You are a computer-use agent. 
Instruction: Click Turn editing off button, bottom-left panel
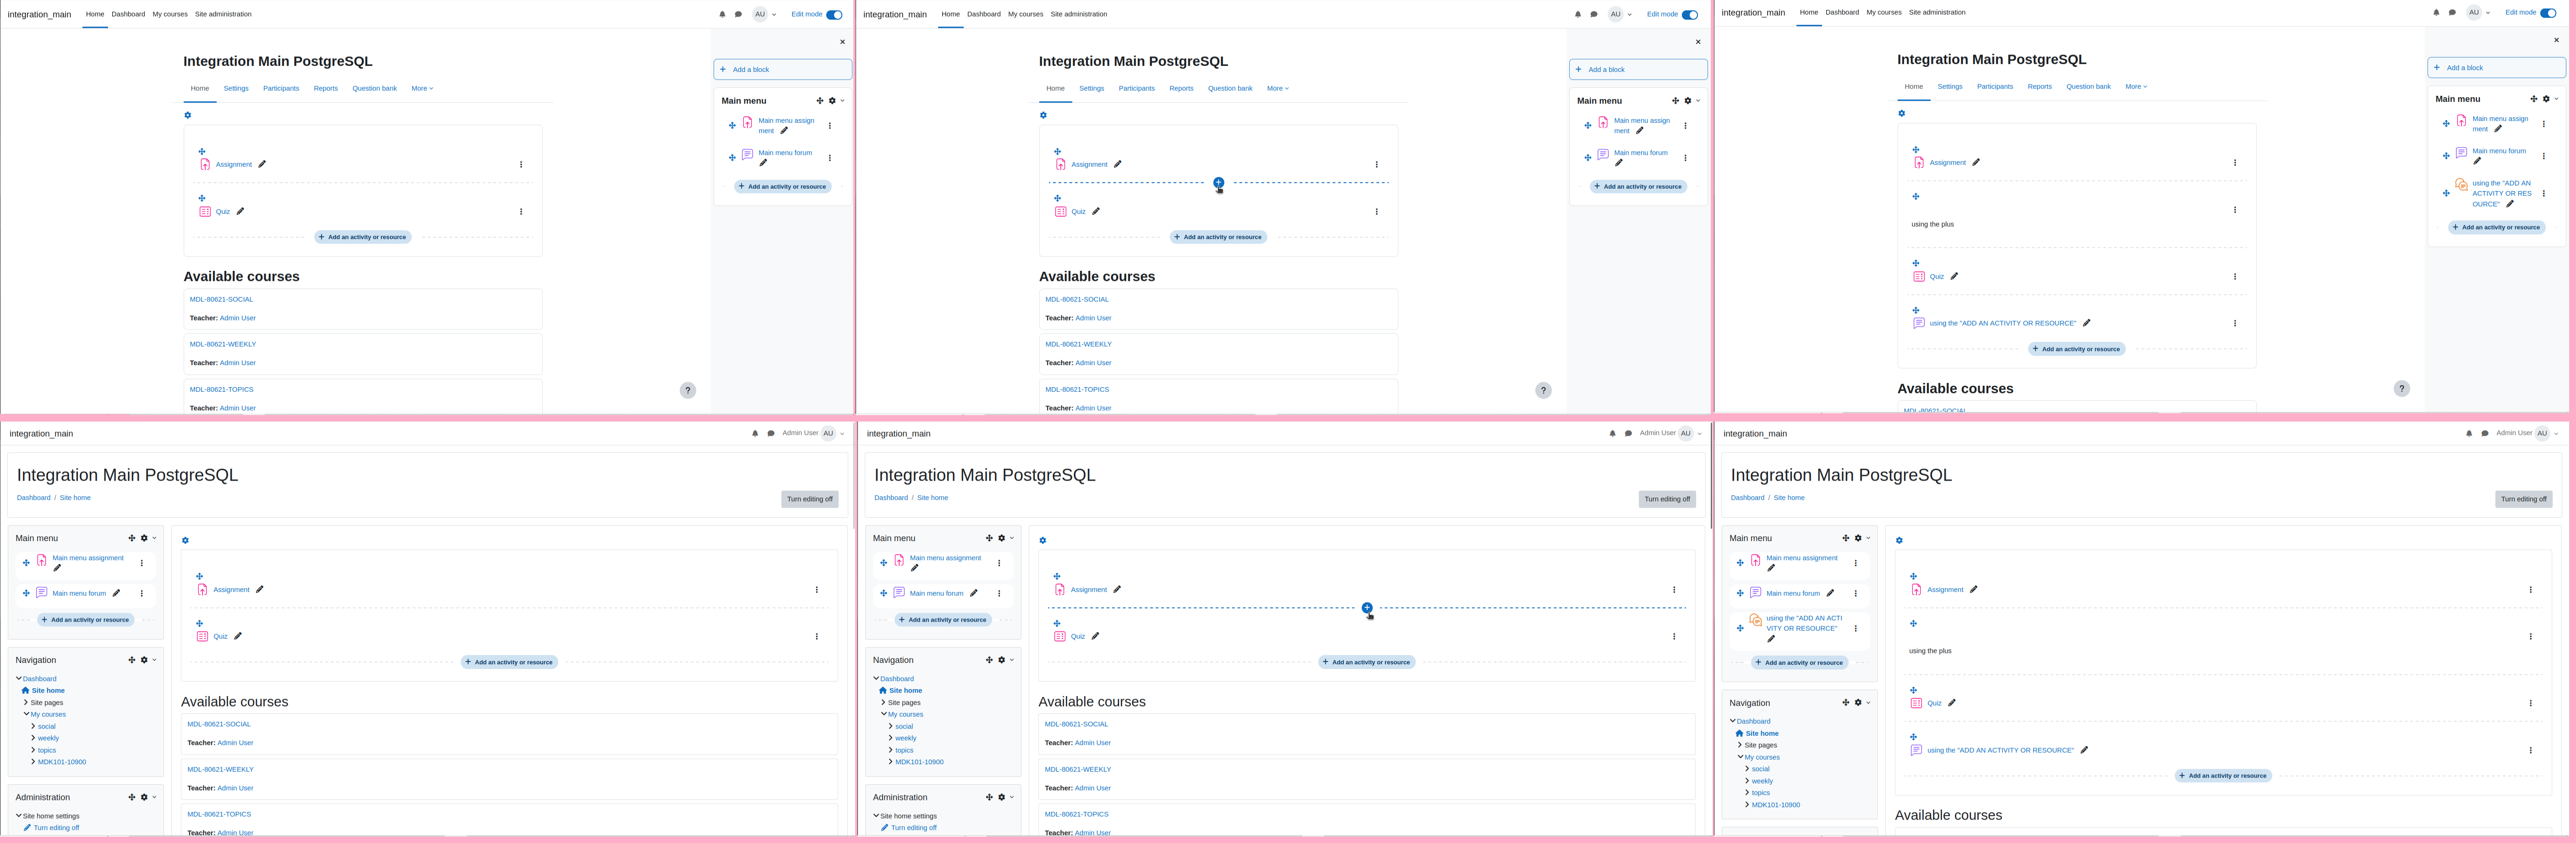[810, 499]
